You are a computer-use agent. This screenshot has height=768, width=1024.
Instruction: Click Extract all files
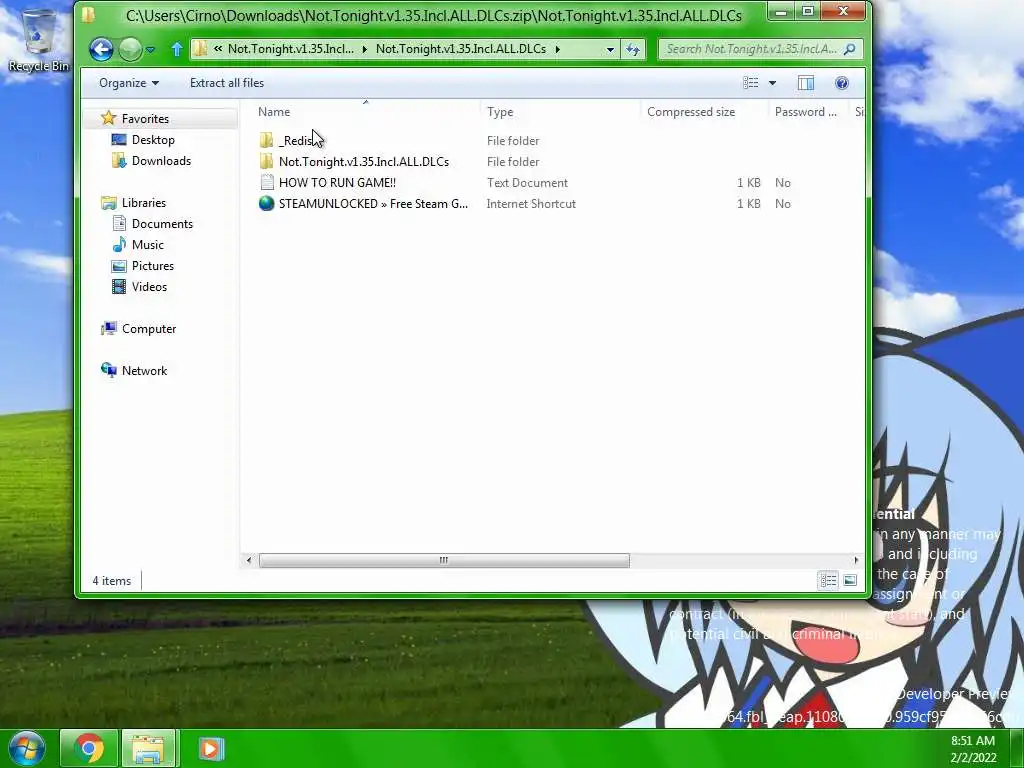click(x=227, y=83)
